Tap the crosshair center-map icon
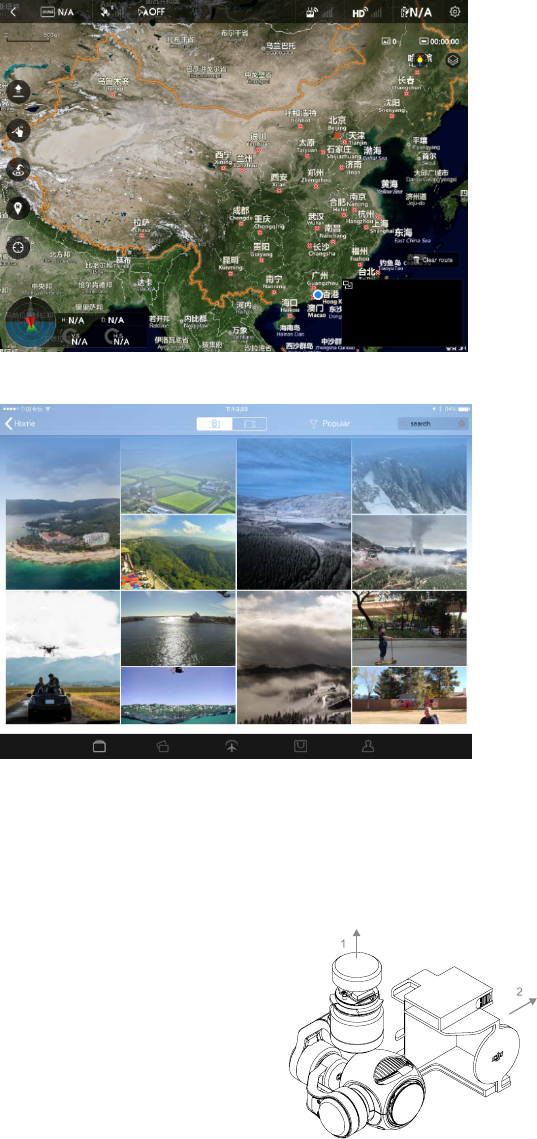This screenshot has height=1139, width=537. click(18, 247)
